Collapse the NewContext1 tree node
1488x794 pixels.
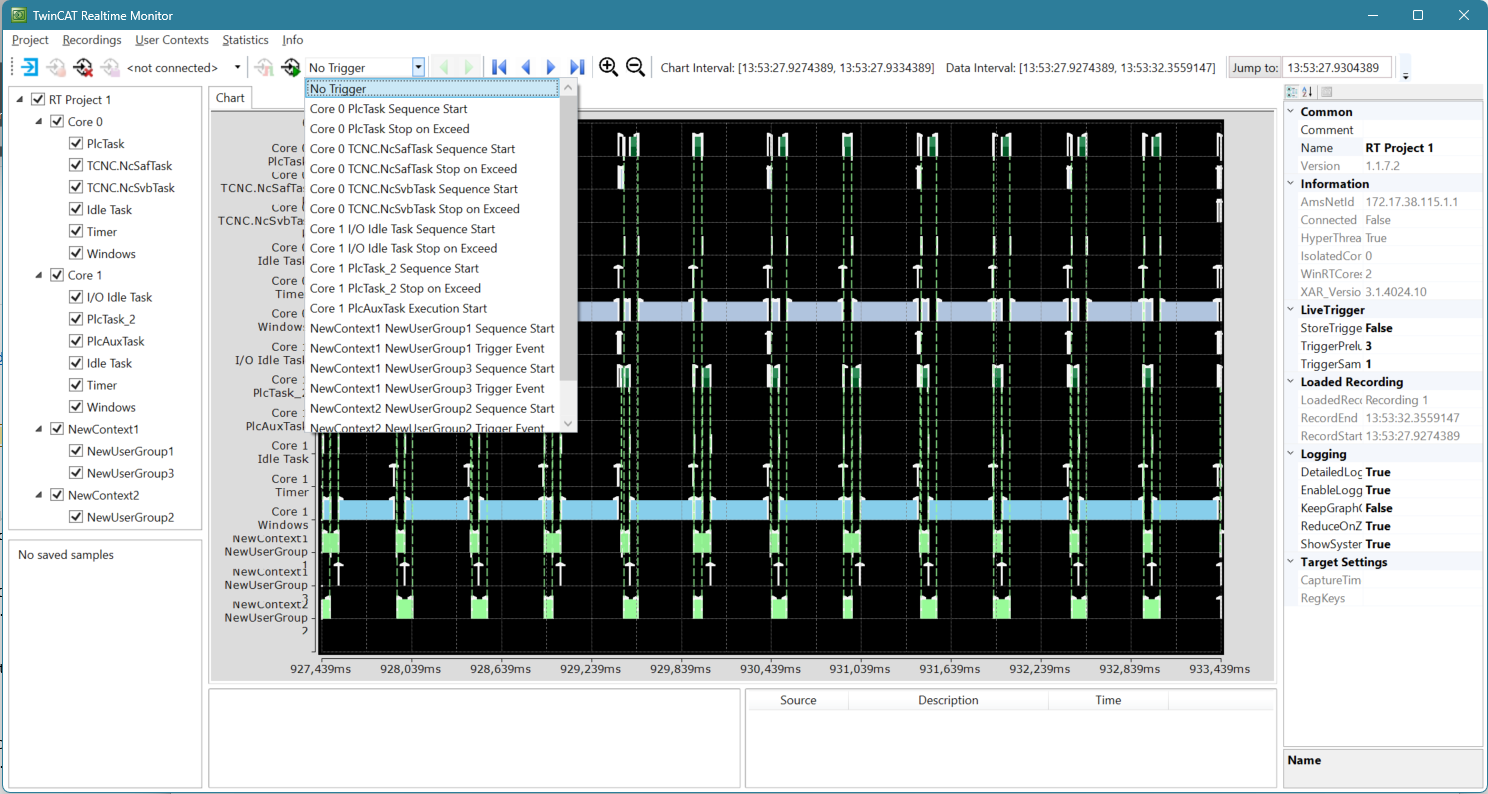[x=40, y=429]
